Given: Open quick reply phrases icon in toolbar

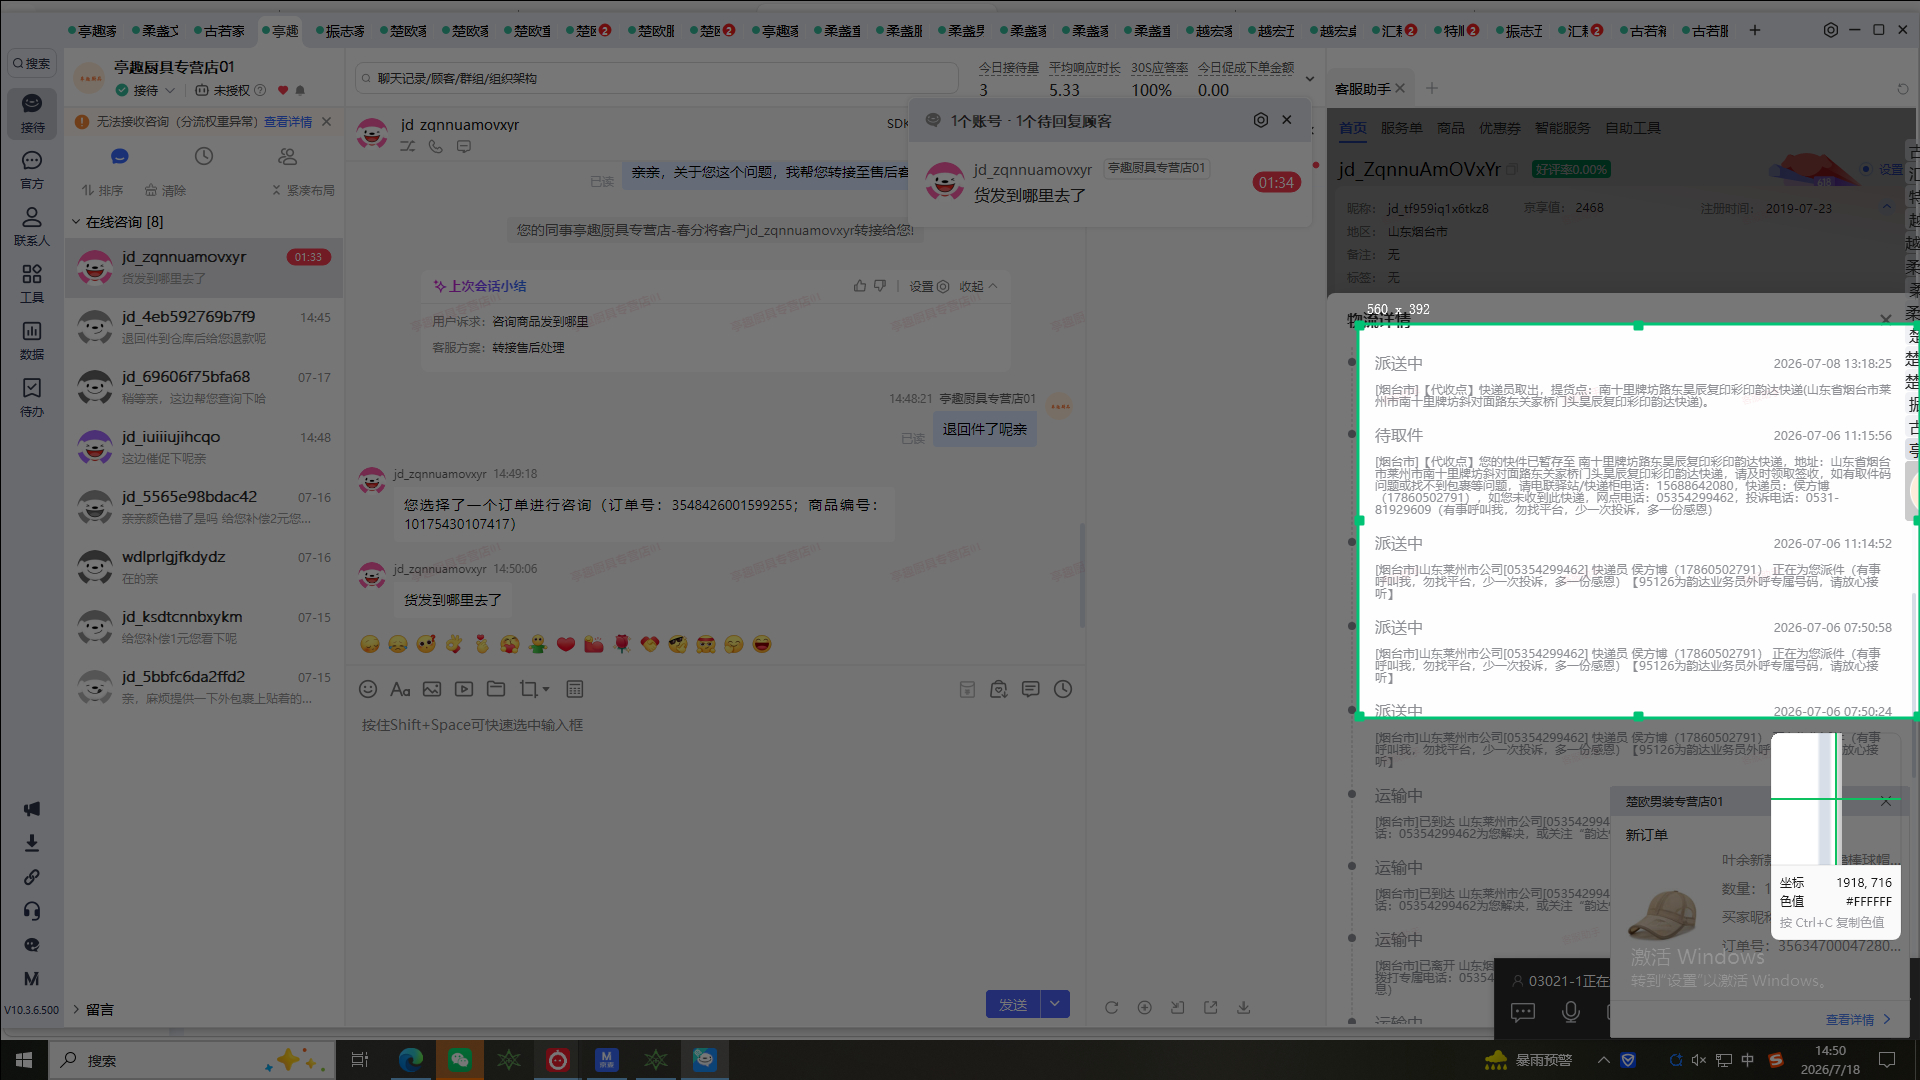Looking at the screenshot, I should tap(1031, 689).
